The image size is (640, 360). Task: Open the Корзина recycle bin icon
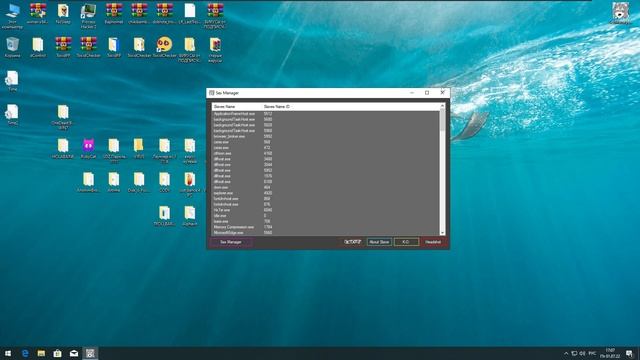(x=12, y=47)
